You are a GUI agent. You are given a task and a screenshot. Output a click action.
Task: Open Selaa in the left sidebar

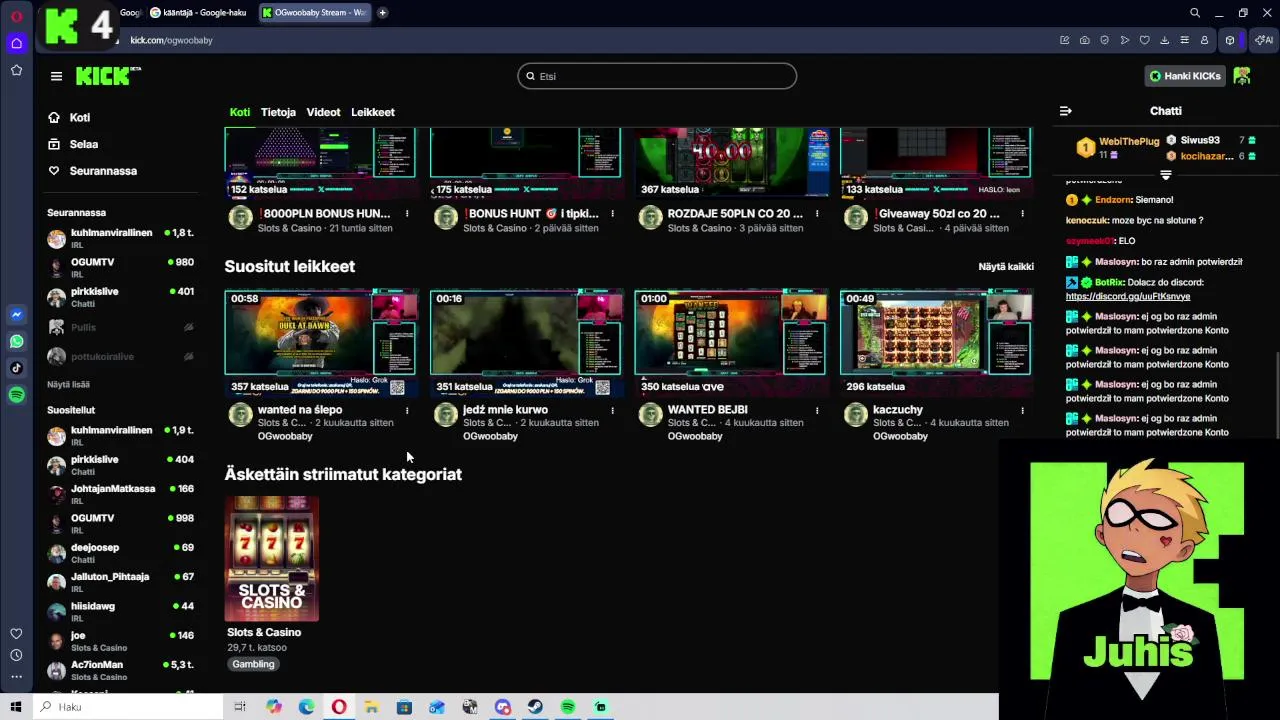(83, 144)
